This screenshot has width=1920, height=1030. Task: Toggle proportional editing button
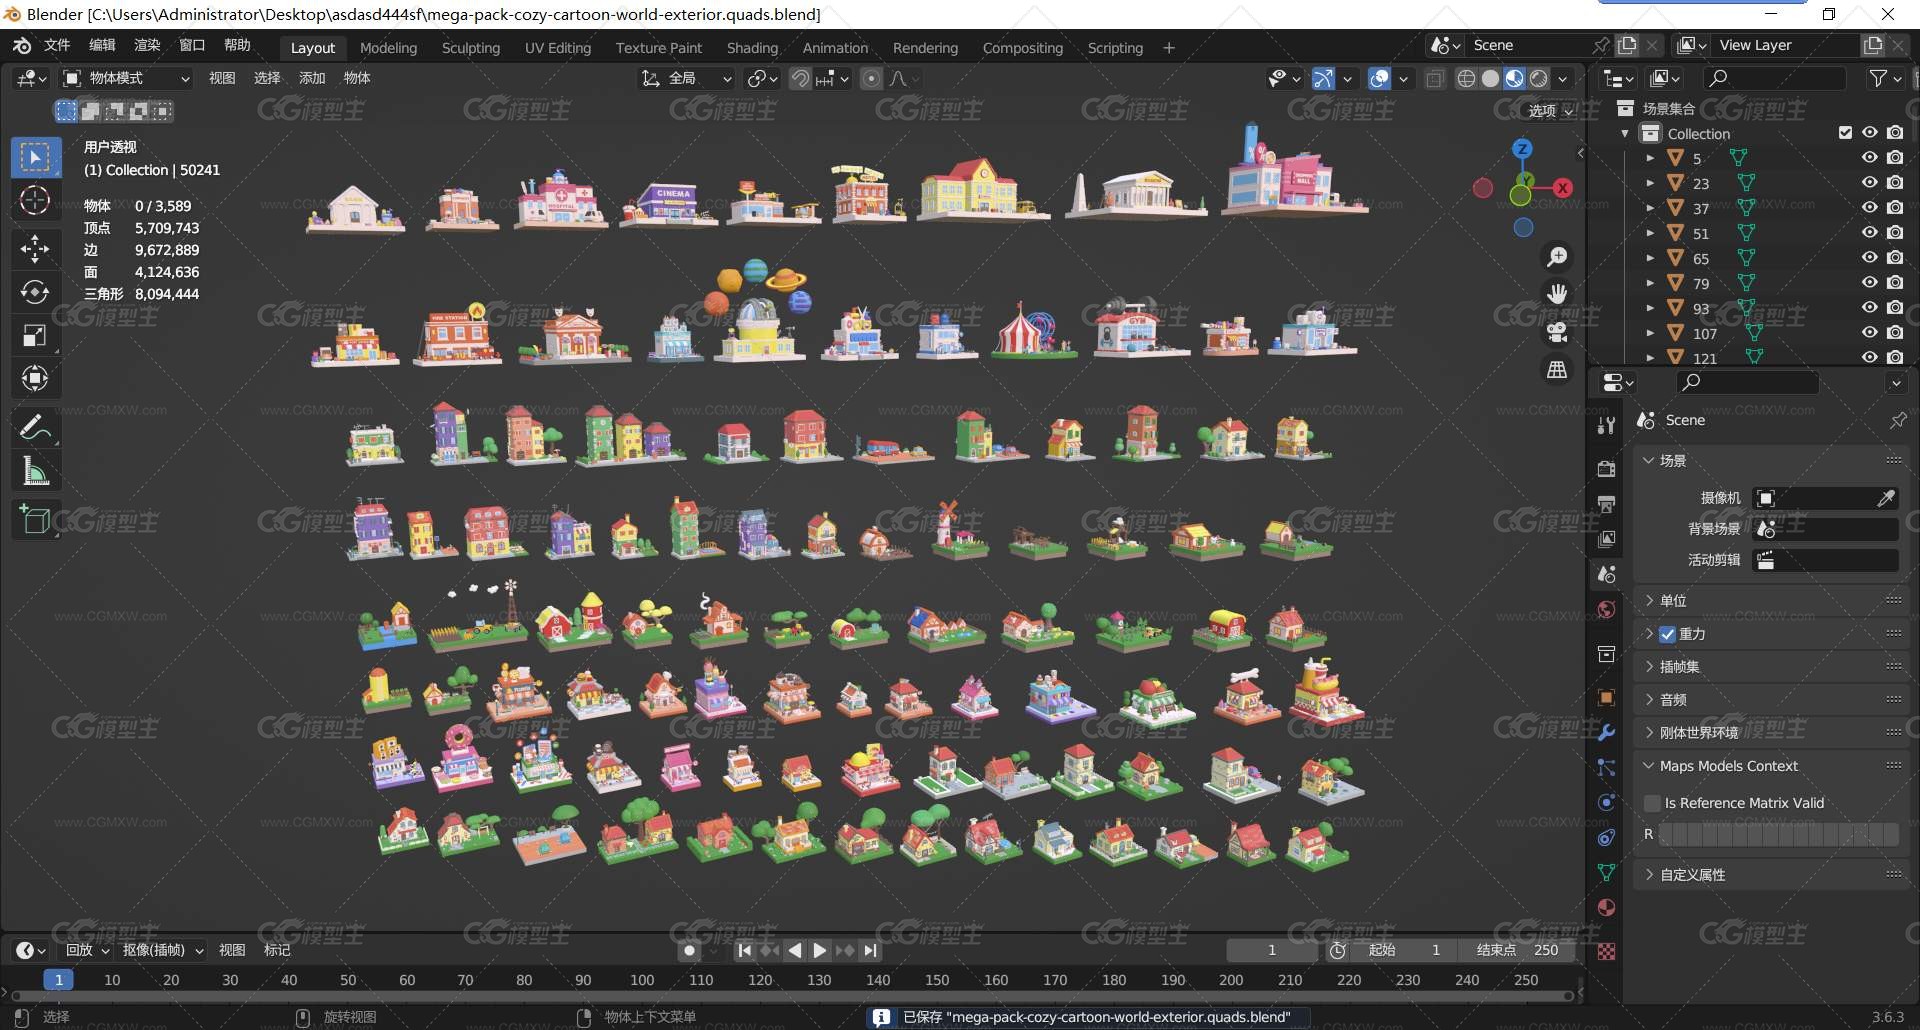click(872, 78)
